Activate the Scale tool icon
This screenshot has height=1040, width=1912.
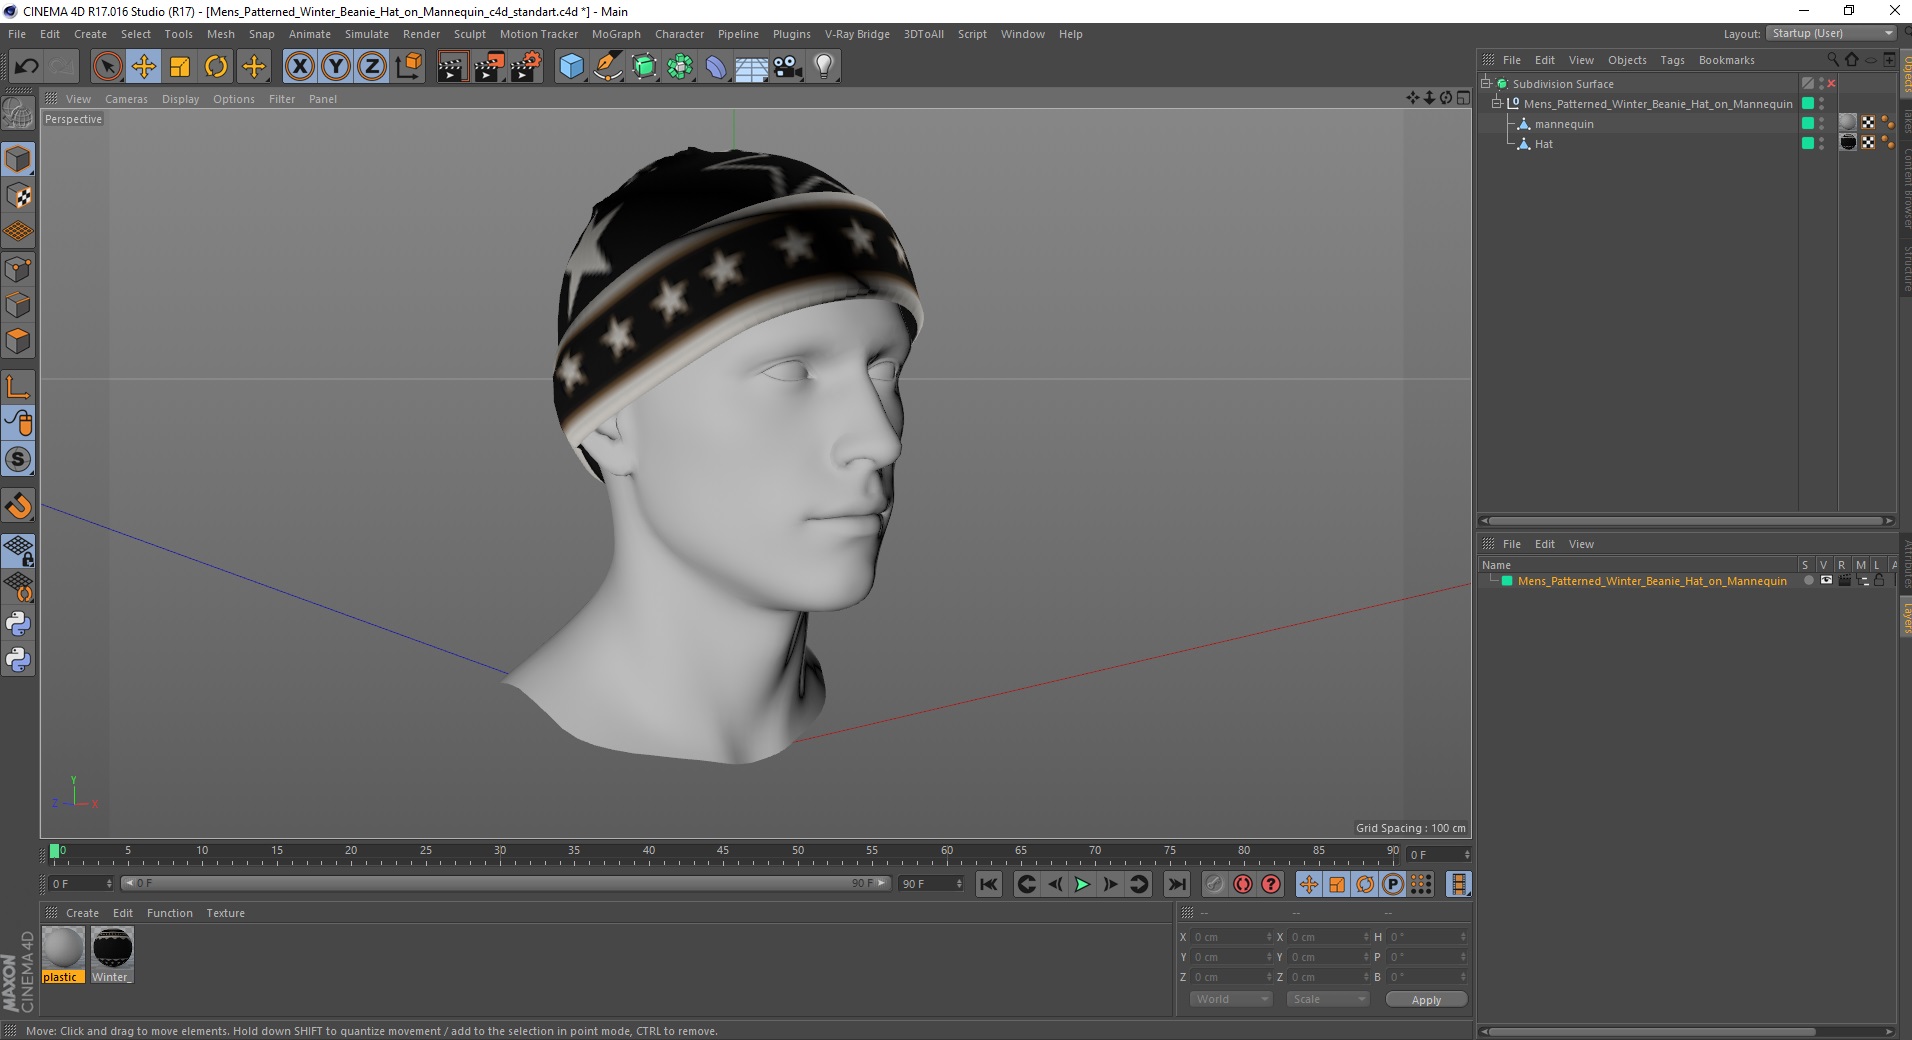[180, 67]
